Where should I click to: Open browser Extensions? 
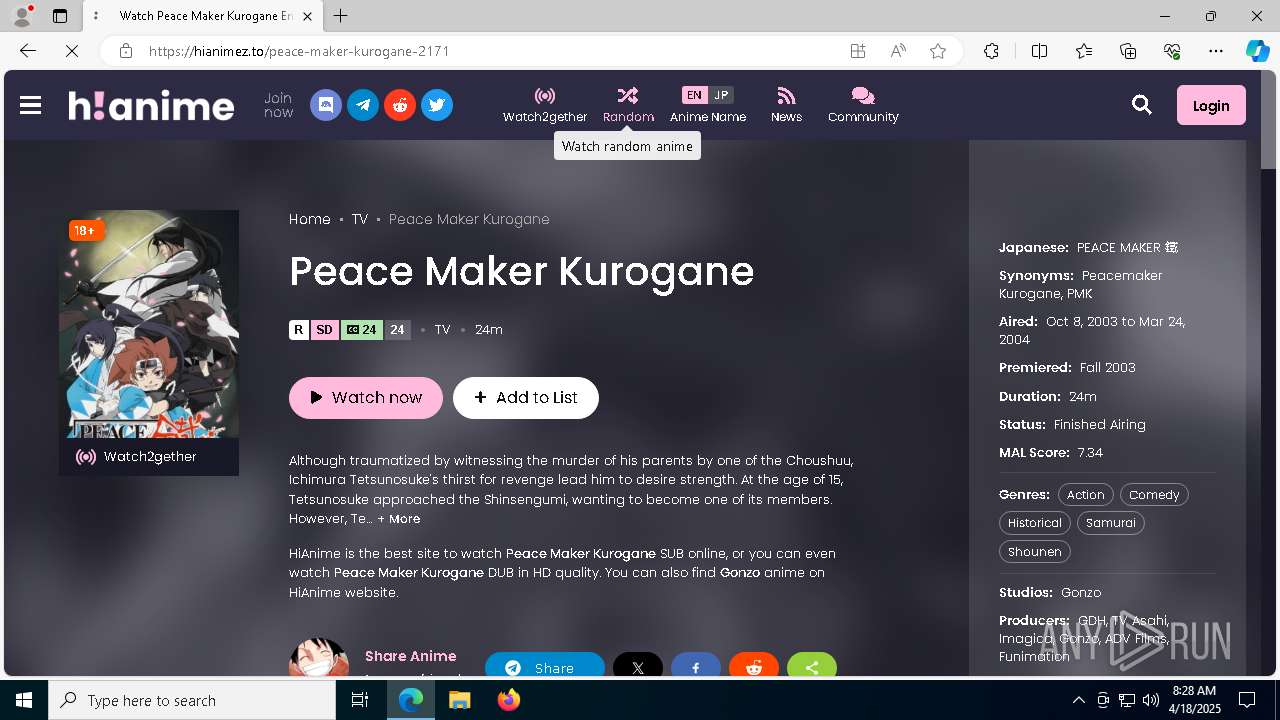[991, 51]
